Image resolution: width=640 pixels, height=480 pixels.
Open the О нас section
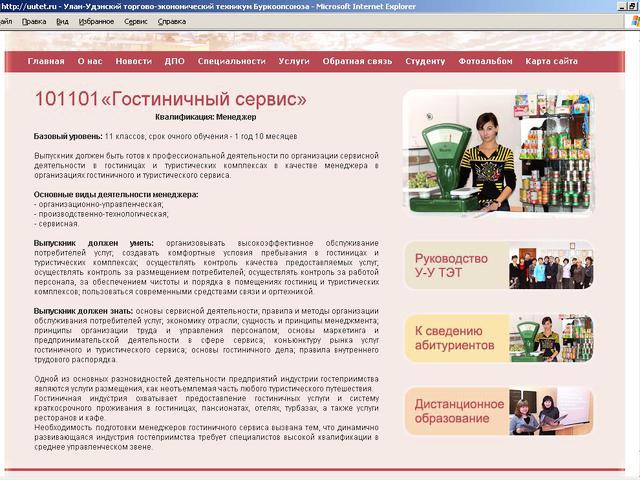pyautogui.click(x=90, y=61)
